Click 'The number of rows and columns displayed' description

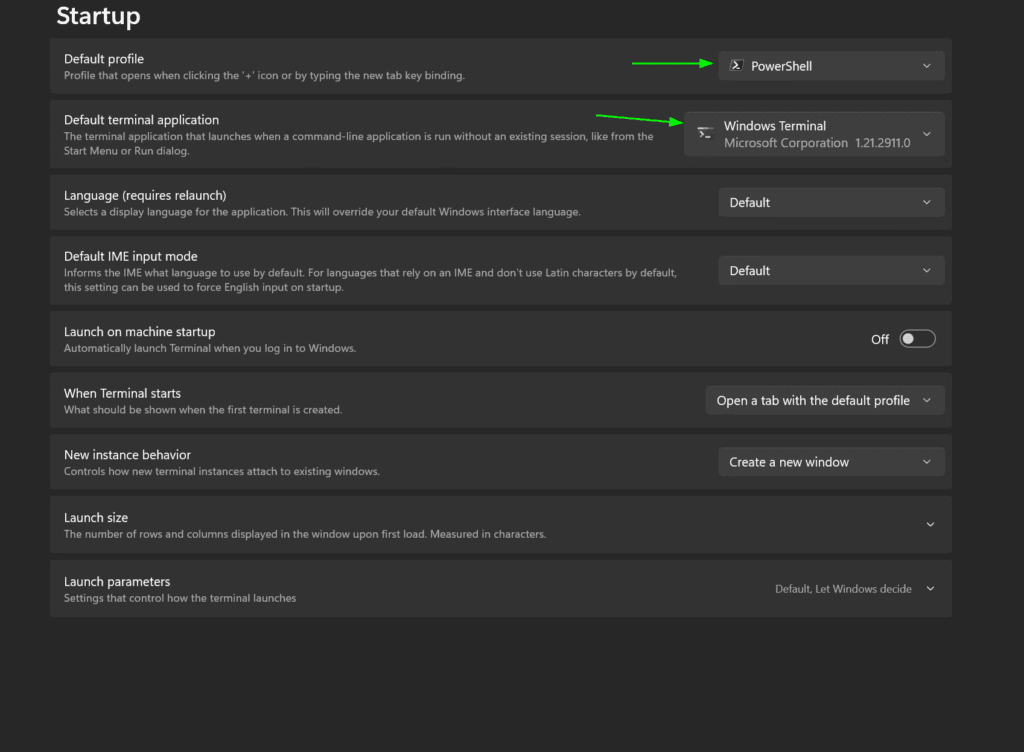click(304, 534)
